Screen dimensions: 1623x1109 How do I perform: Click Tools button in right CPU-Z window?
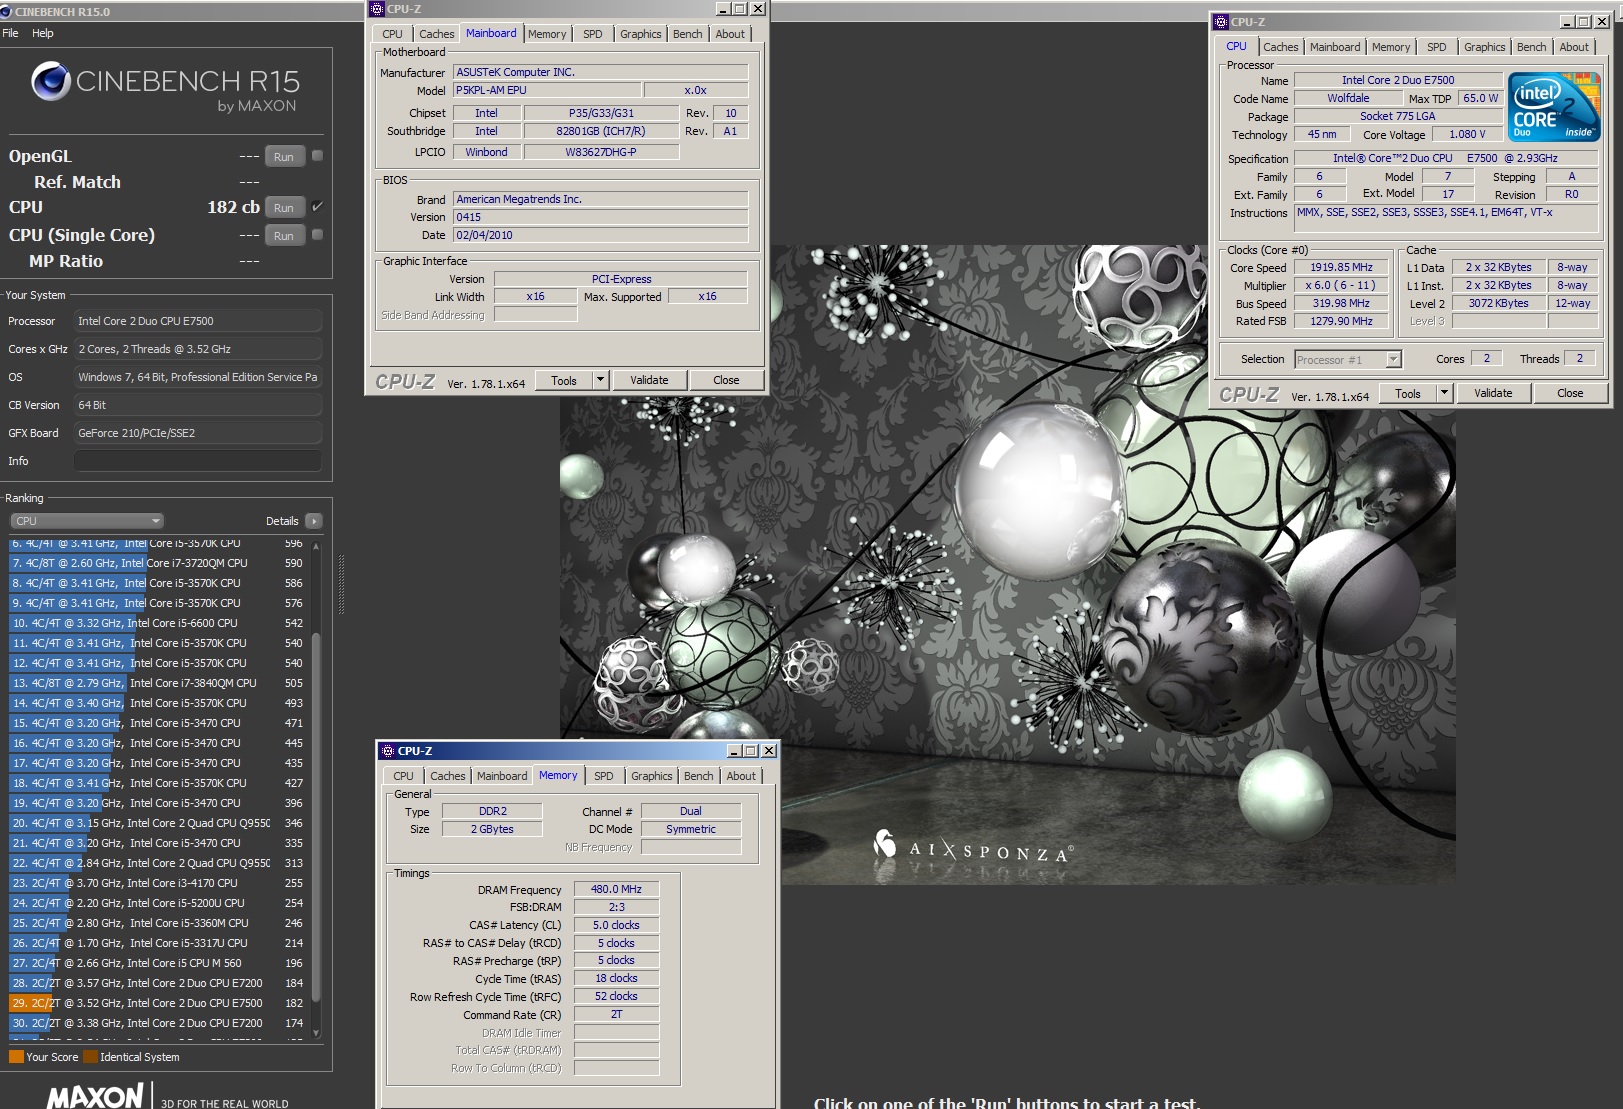click(1408, 393)
